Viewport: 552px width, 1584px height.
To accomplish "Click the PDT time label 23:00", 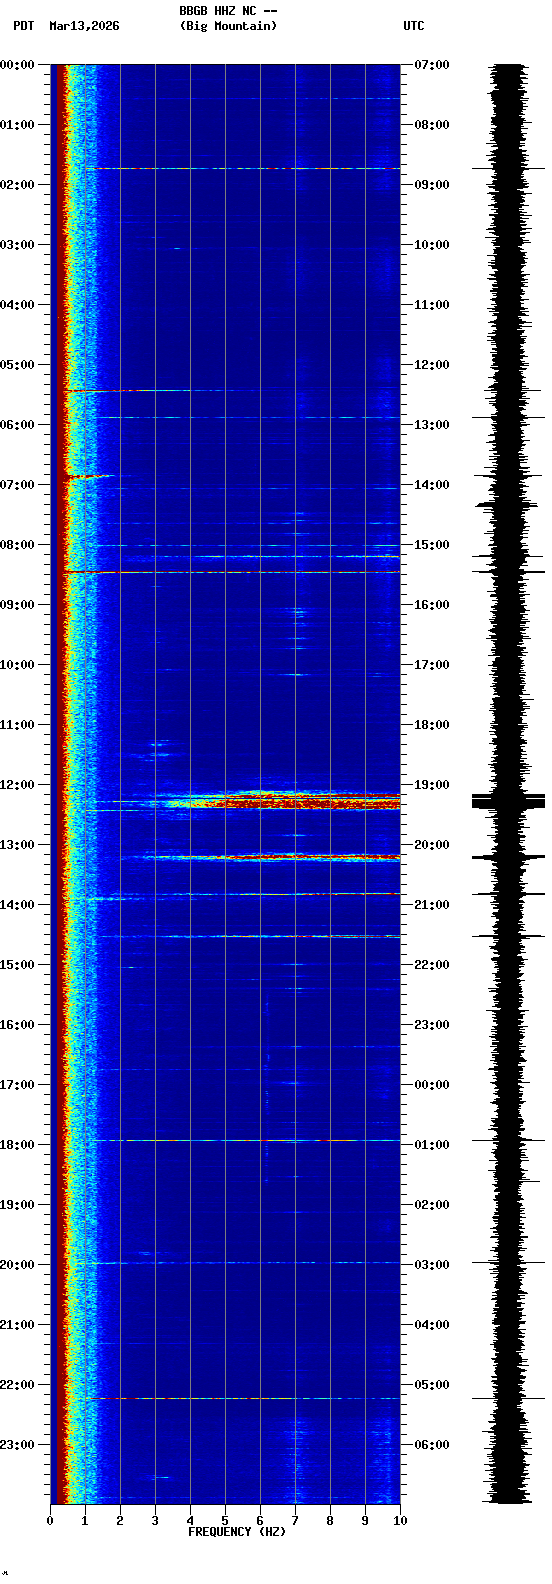I will [x=17, y=1445].
